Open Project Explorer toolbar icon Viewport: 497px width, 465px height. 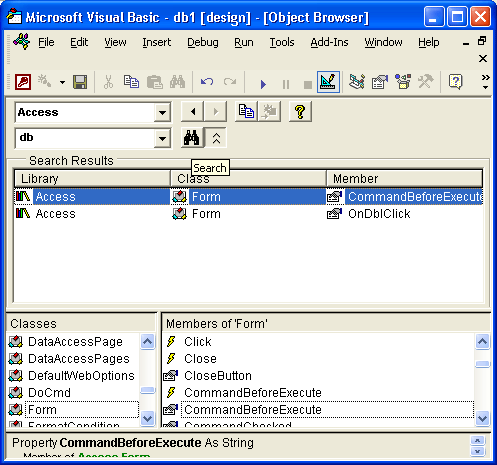tap(357, 82)
